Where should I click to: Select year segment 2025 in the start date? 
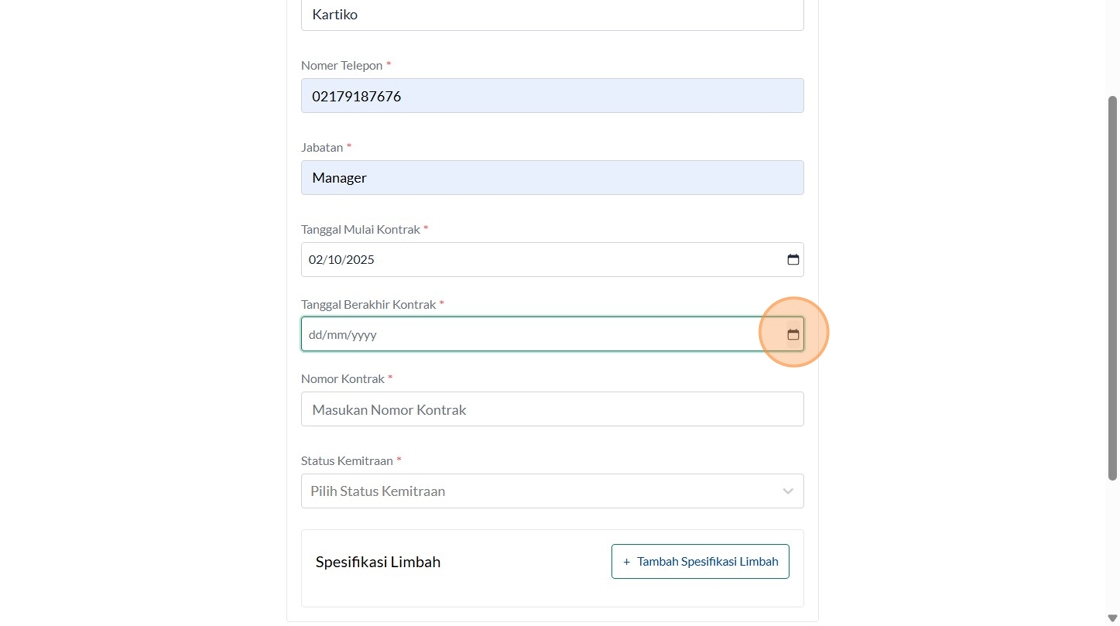(360, 260)
